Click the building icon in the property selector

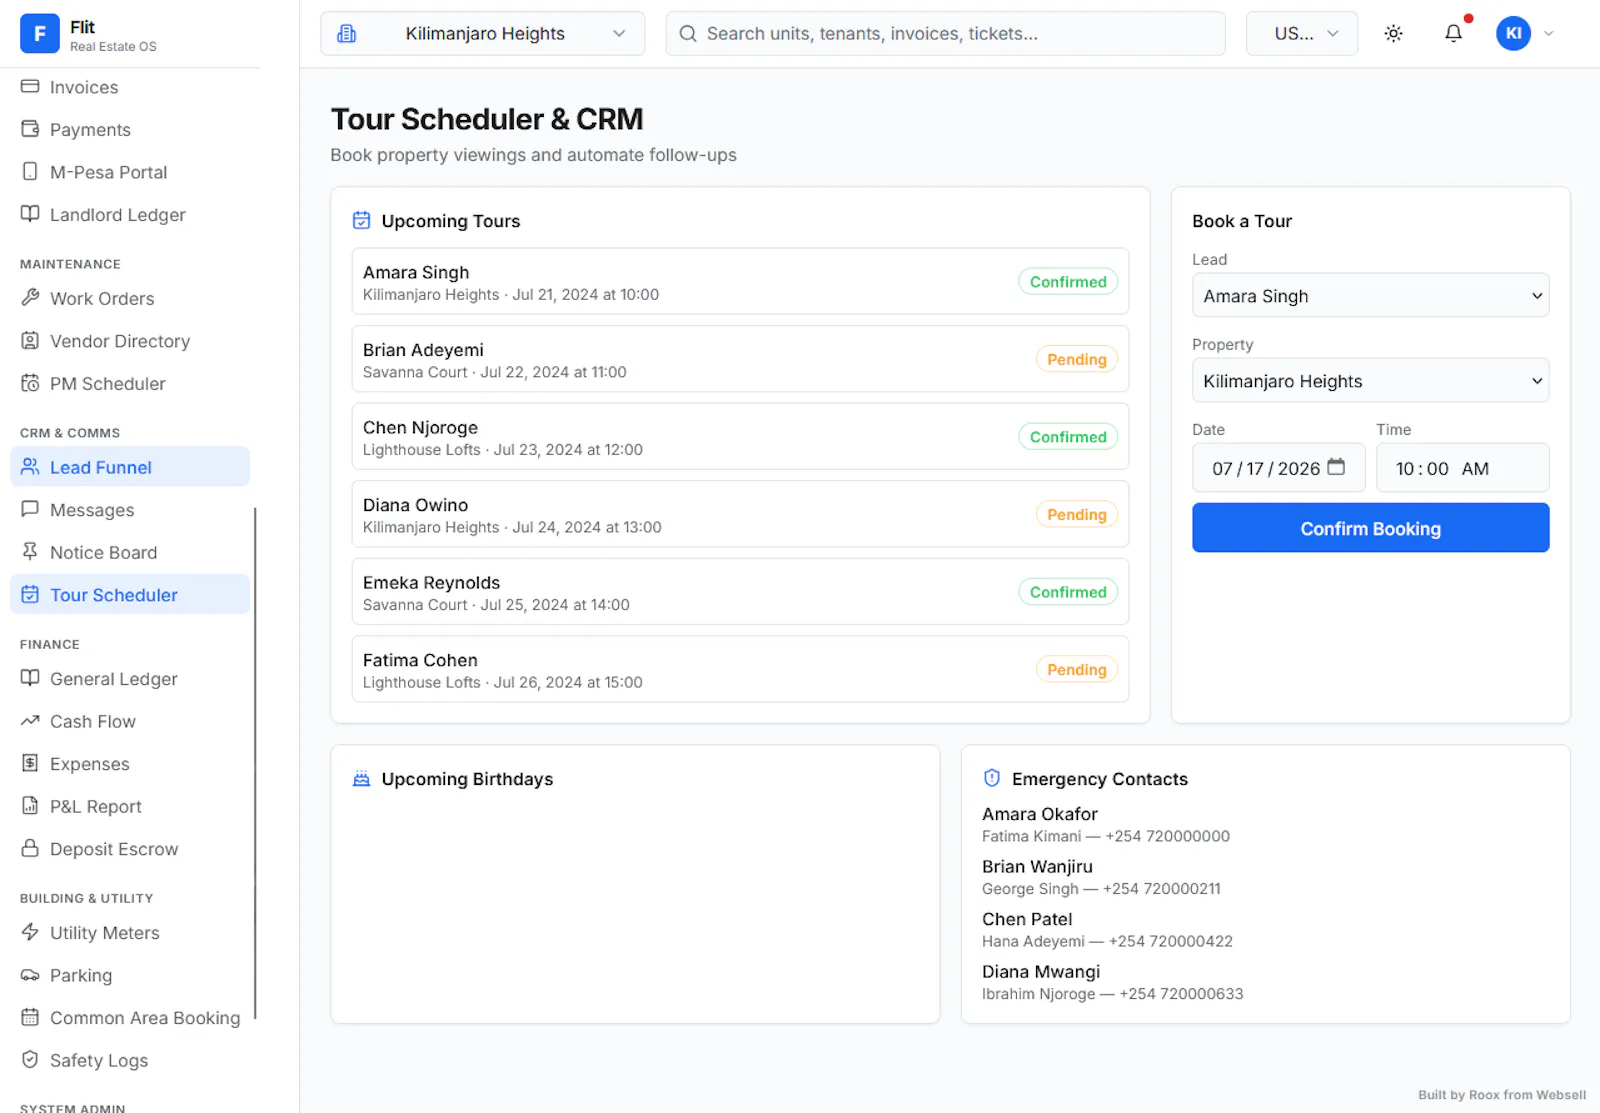tap(347, 34)
